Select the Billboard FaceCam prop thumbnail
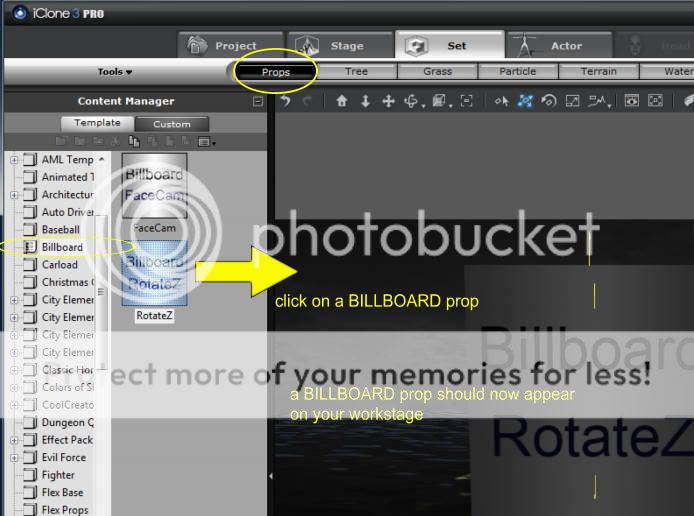Image resolution: width=694 pixels, height=516 pixels. tap(154, 185)
